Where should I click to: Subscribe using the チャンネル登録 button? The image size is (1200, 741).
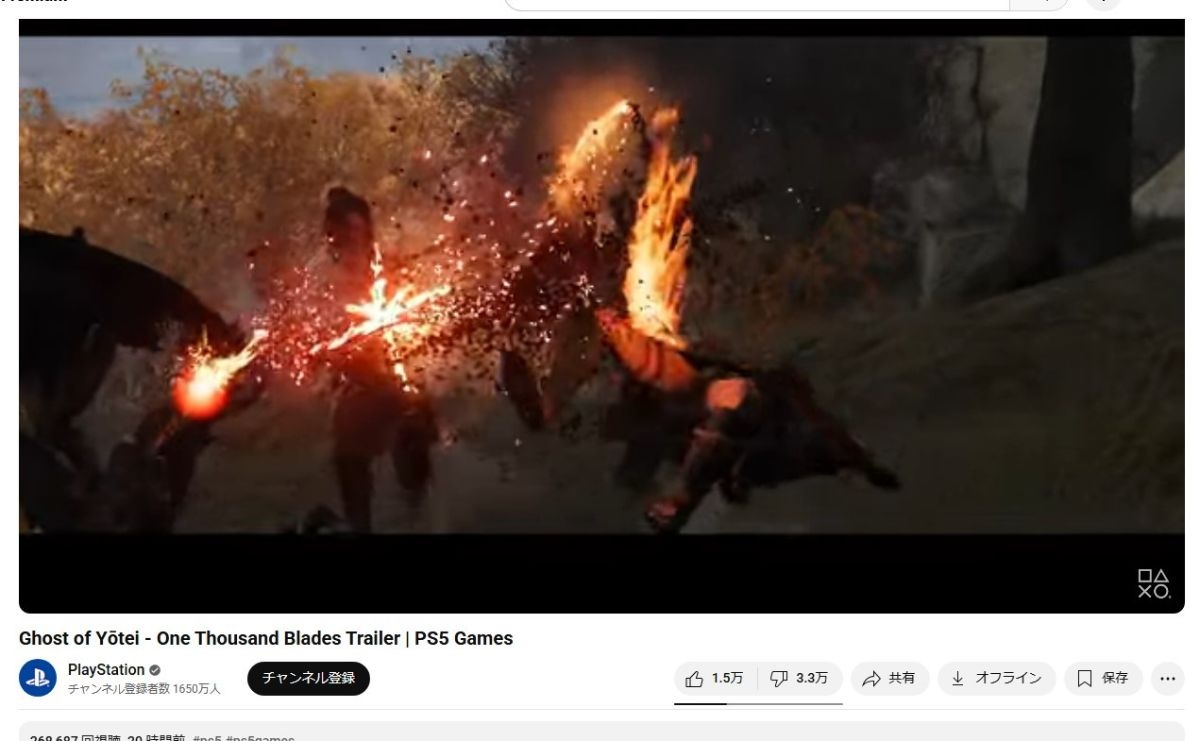308,678
